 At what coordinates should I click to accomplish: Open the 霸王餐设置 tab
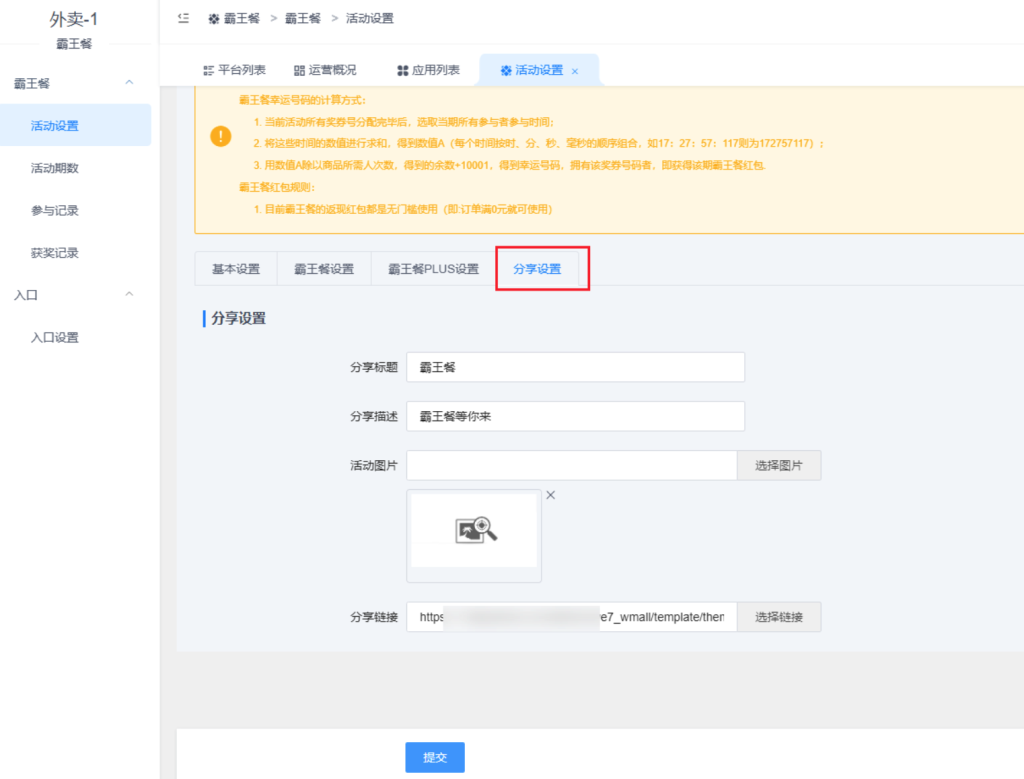324,269
